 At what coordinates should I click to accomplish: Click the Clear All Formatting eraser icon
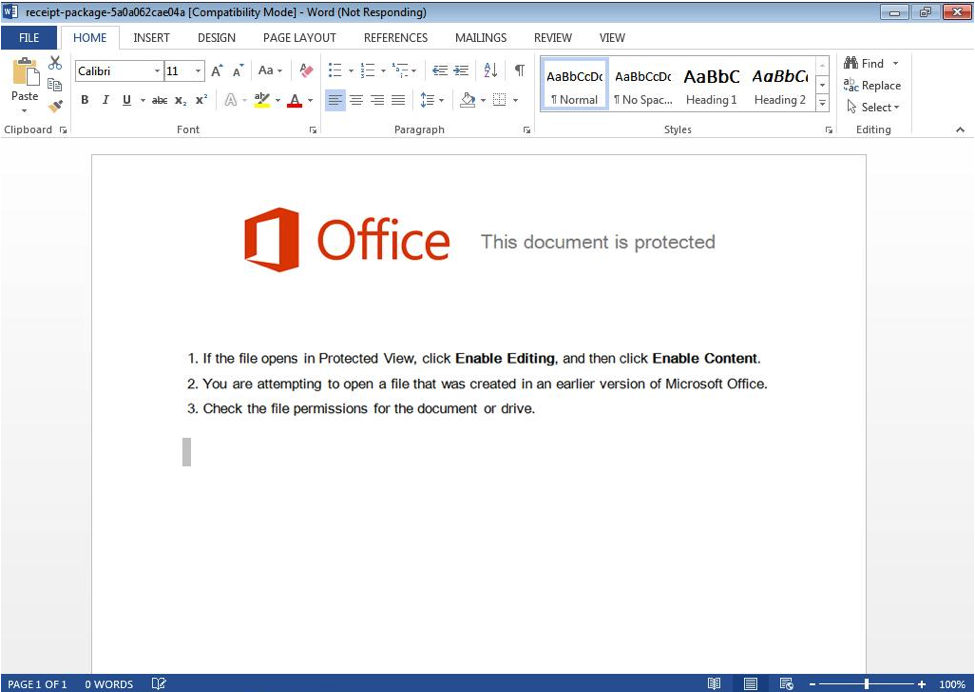click(306, 70)
